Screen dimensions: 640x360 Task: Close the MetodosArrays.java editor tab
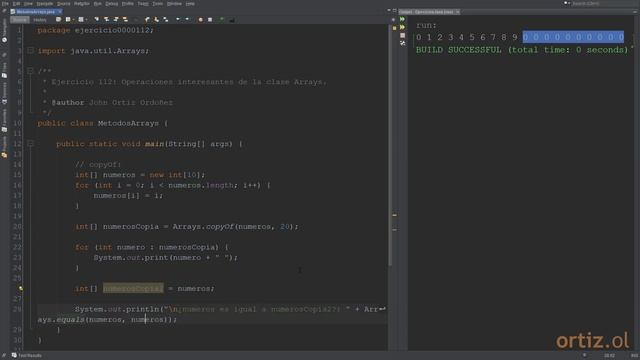tap(60, 12)
